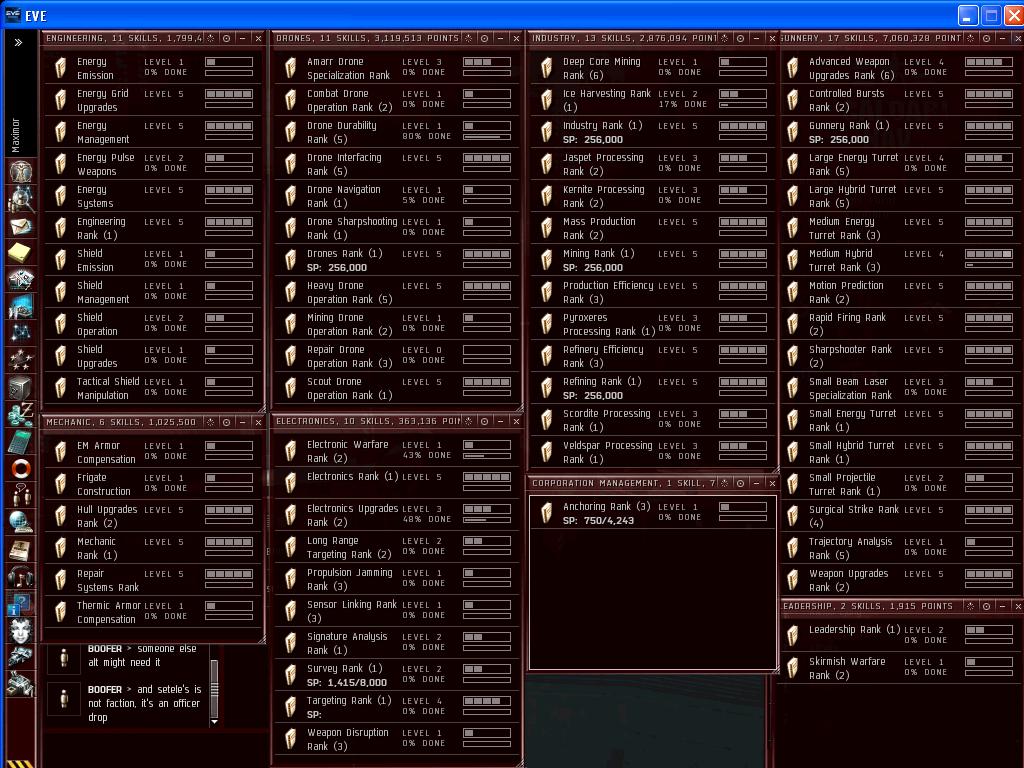This screenshot has width=1024, height=768.
Task: Open the Jukebox headphones icon
Action: click(21, 577)
